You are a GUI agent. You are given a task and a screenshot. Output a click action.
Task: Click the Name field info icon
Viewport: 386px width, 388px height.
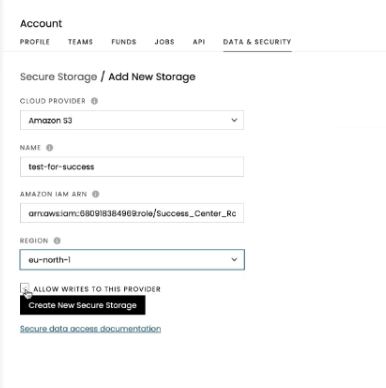coord(50,148)
